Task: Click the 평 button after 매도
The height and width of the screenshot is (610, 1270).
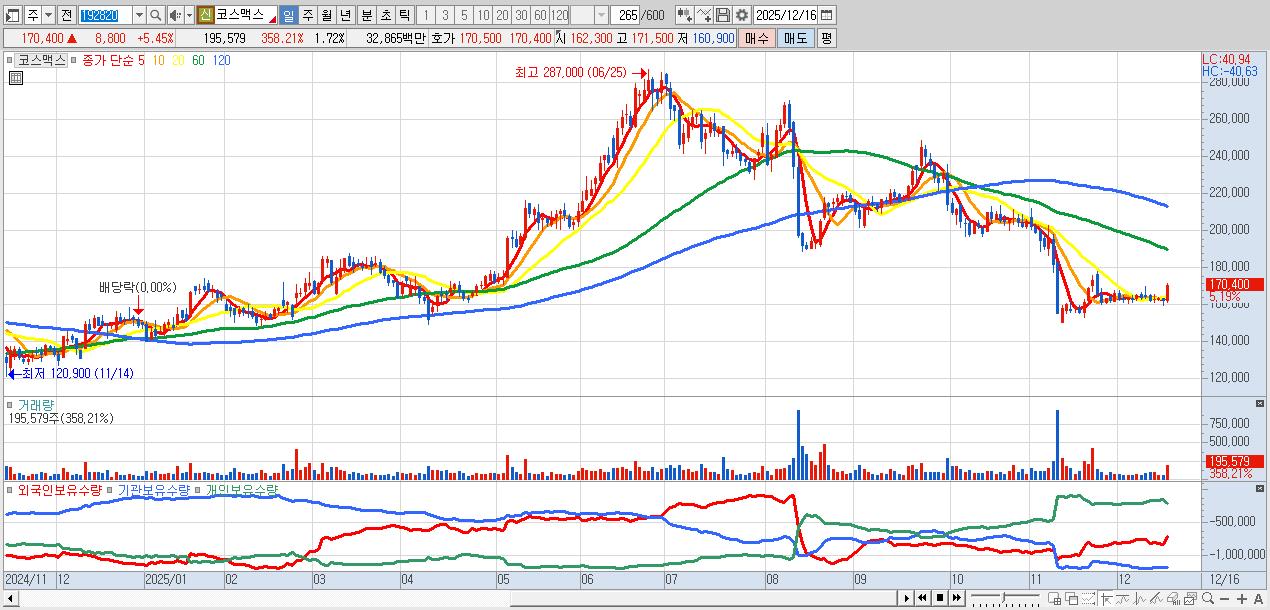Action: coord(825,38)
